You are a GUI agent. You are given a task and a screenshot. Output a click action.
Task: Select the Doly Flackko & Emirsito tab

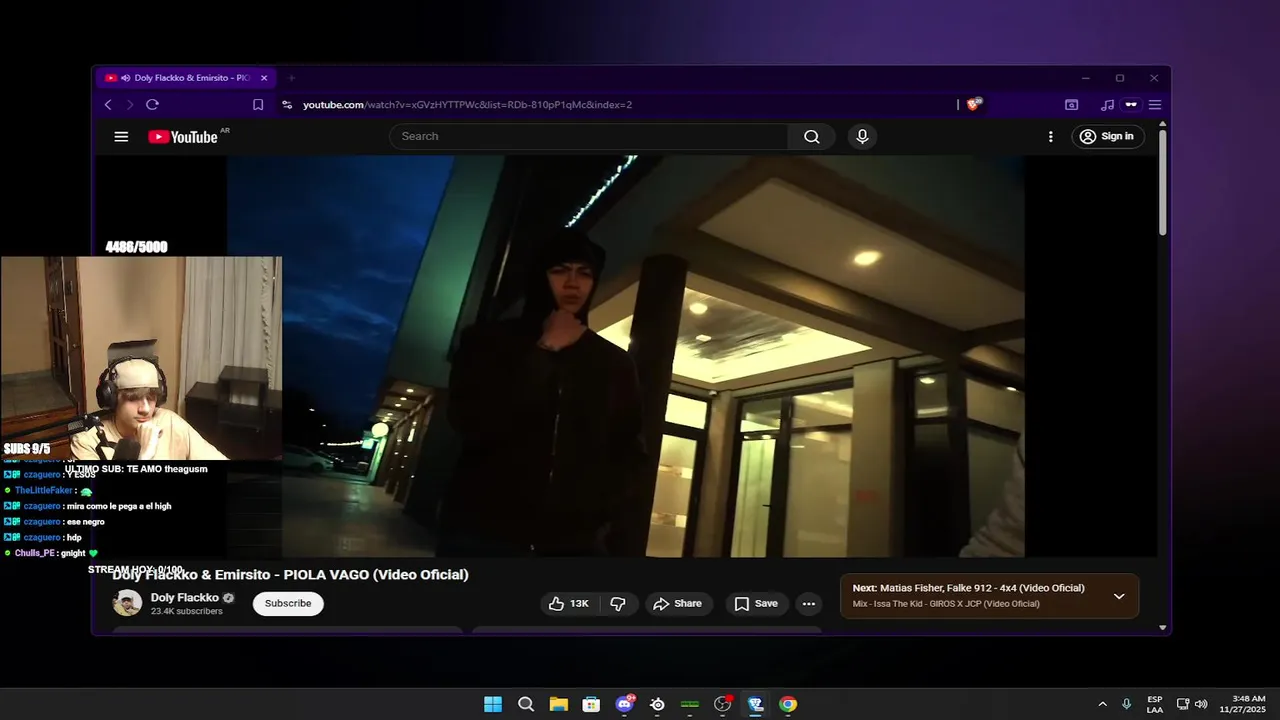coord(186,78)
